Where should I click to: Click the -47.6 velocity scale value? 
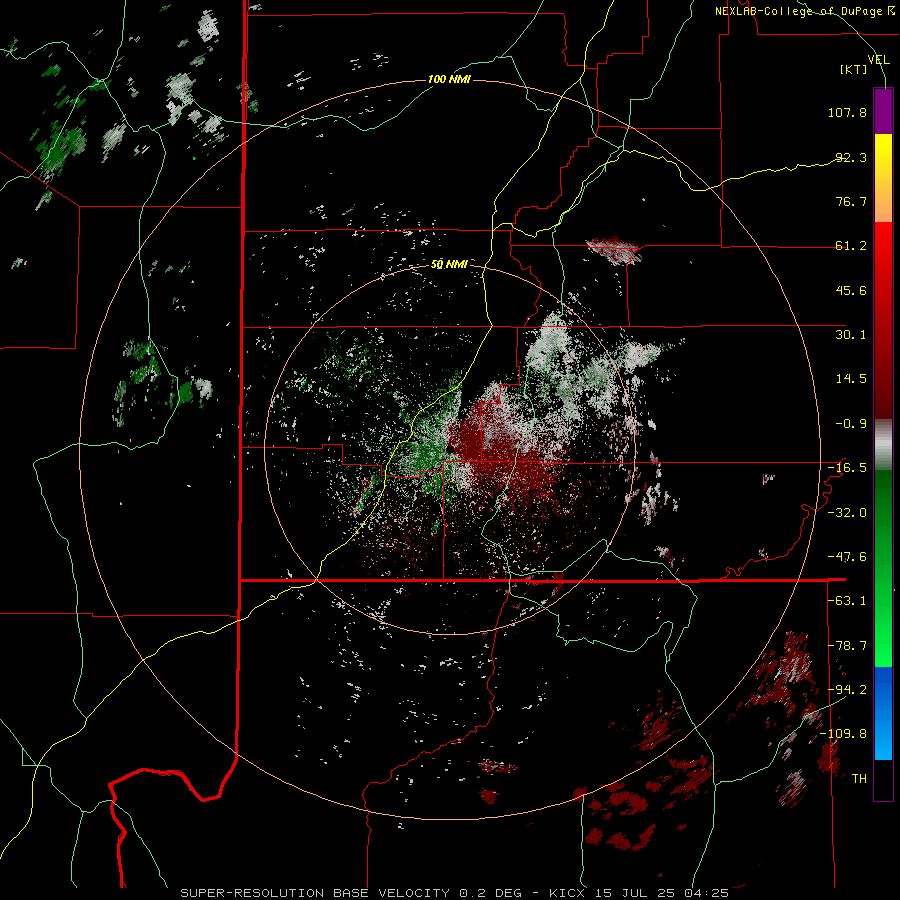[x=847, y=557]
